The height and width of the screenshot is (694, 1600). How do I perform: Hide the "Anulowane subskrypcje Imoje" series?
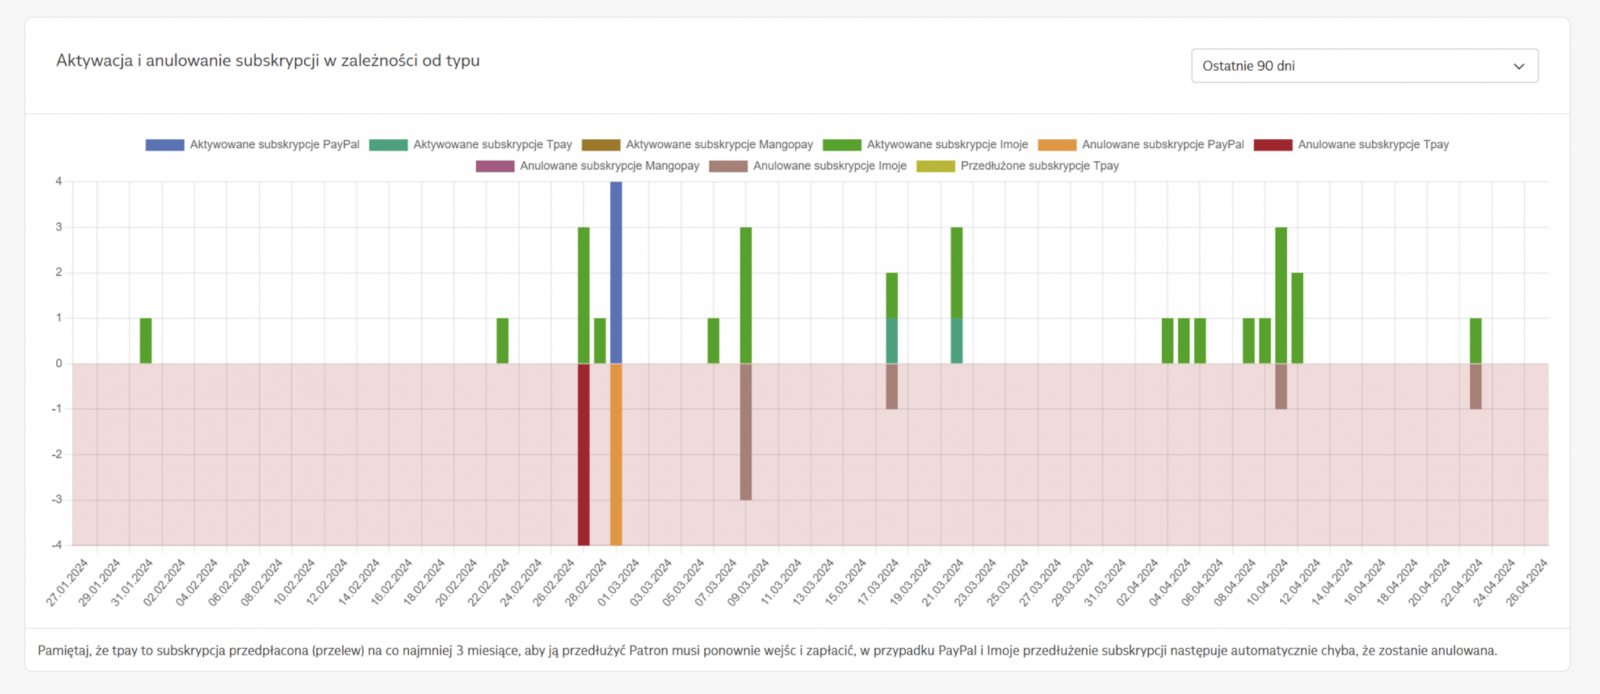[829, 166]
